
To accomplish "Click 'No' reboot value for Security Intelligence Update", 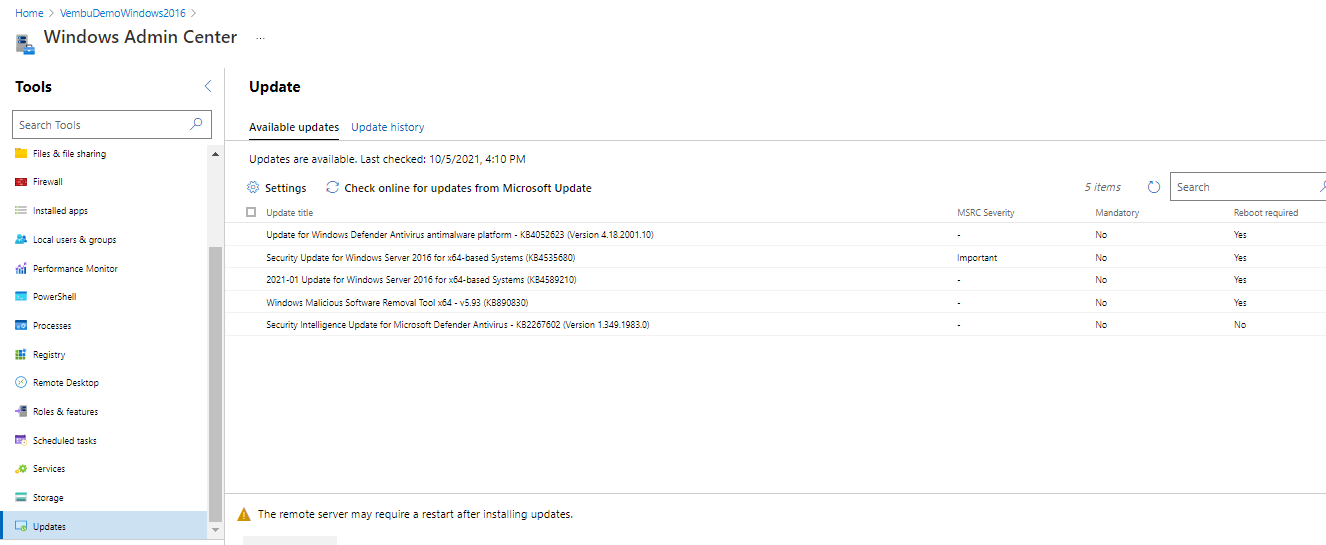I will [x=1240, y=325].
